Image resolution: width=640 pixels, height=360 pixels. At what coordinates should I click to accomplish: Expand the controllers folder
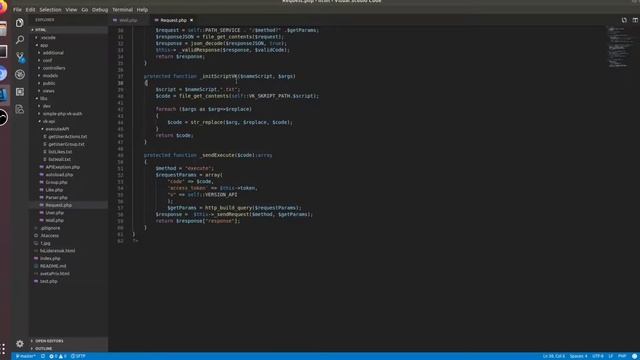(x=54, y=68)
